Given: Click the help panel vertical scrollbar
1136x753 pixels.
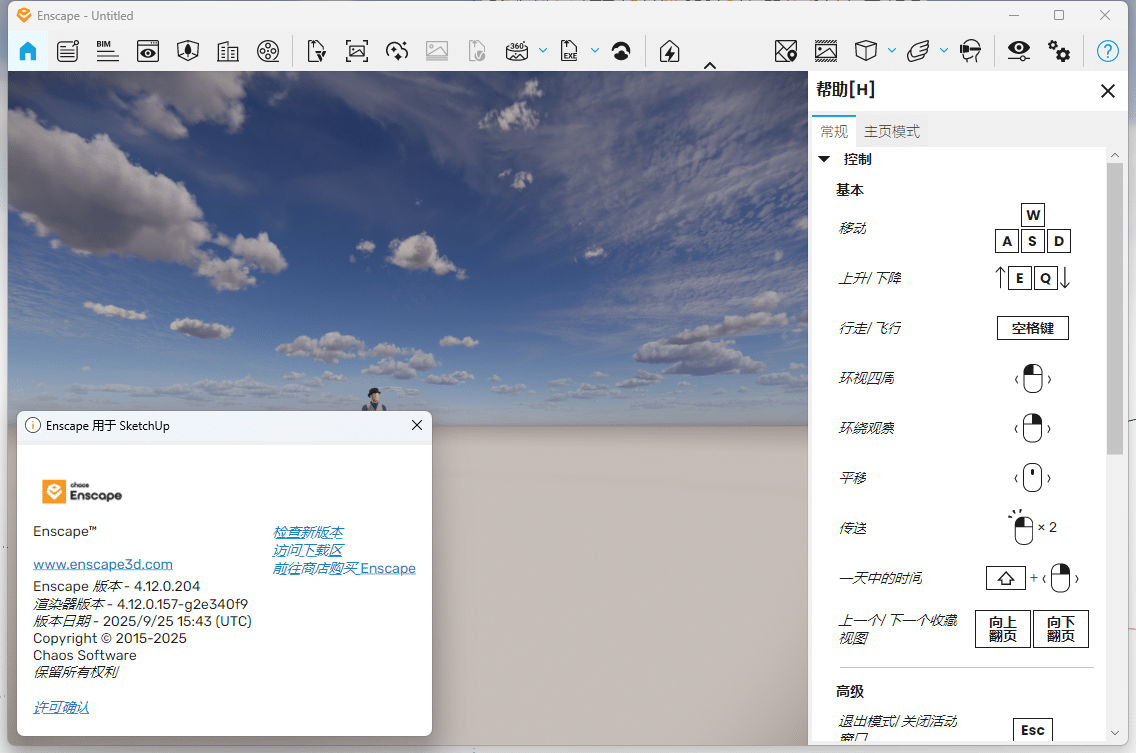Looking at the screenshot, I should tap(1115, 310).
